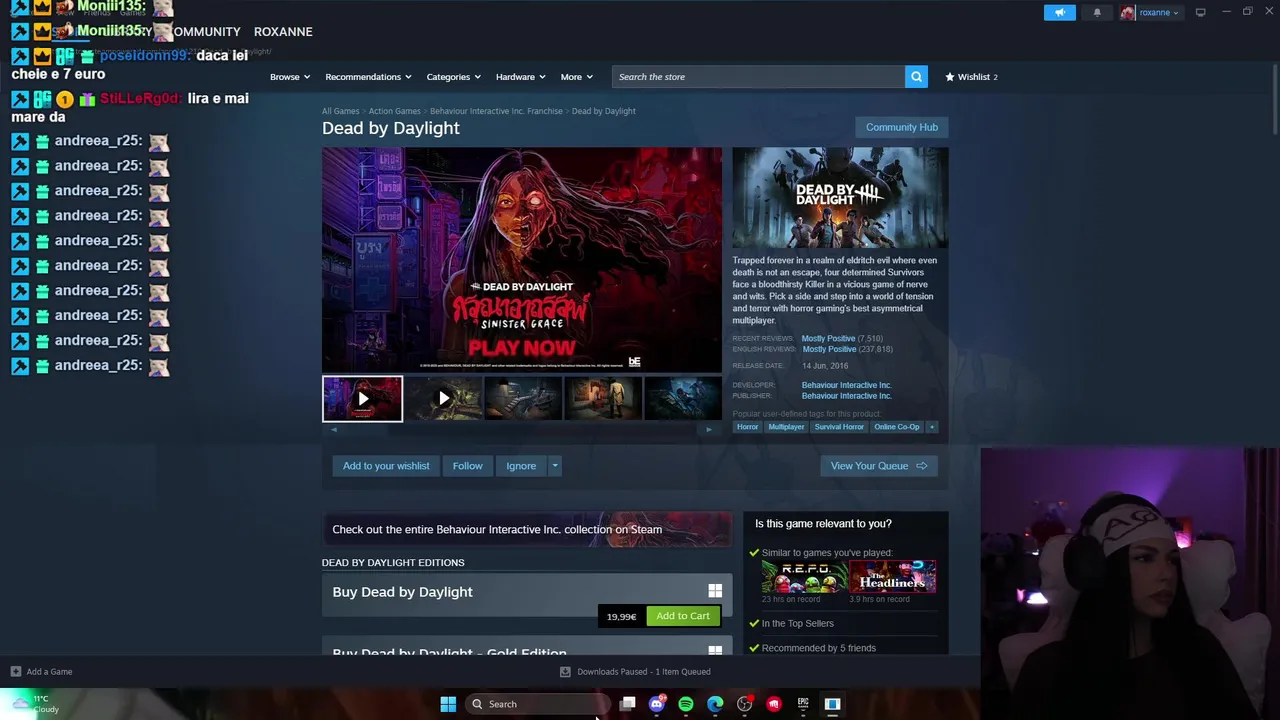Open Riot client from the taskbar
Image resolution: width=1280 pixels, height=720 pixels.
coord(774,704)
